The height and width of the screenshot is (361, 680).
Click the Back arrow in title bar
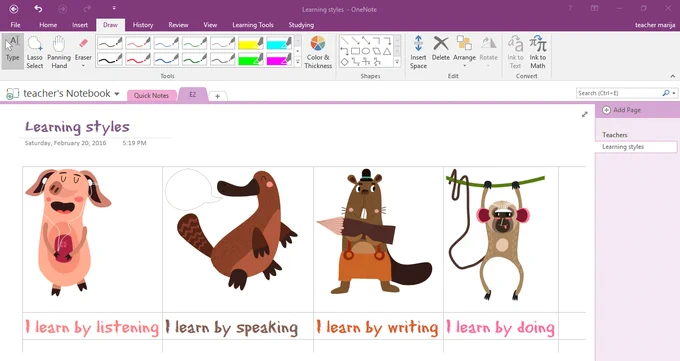pos(14,9)
